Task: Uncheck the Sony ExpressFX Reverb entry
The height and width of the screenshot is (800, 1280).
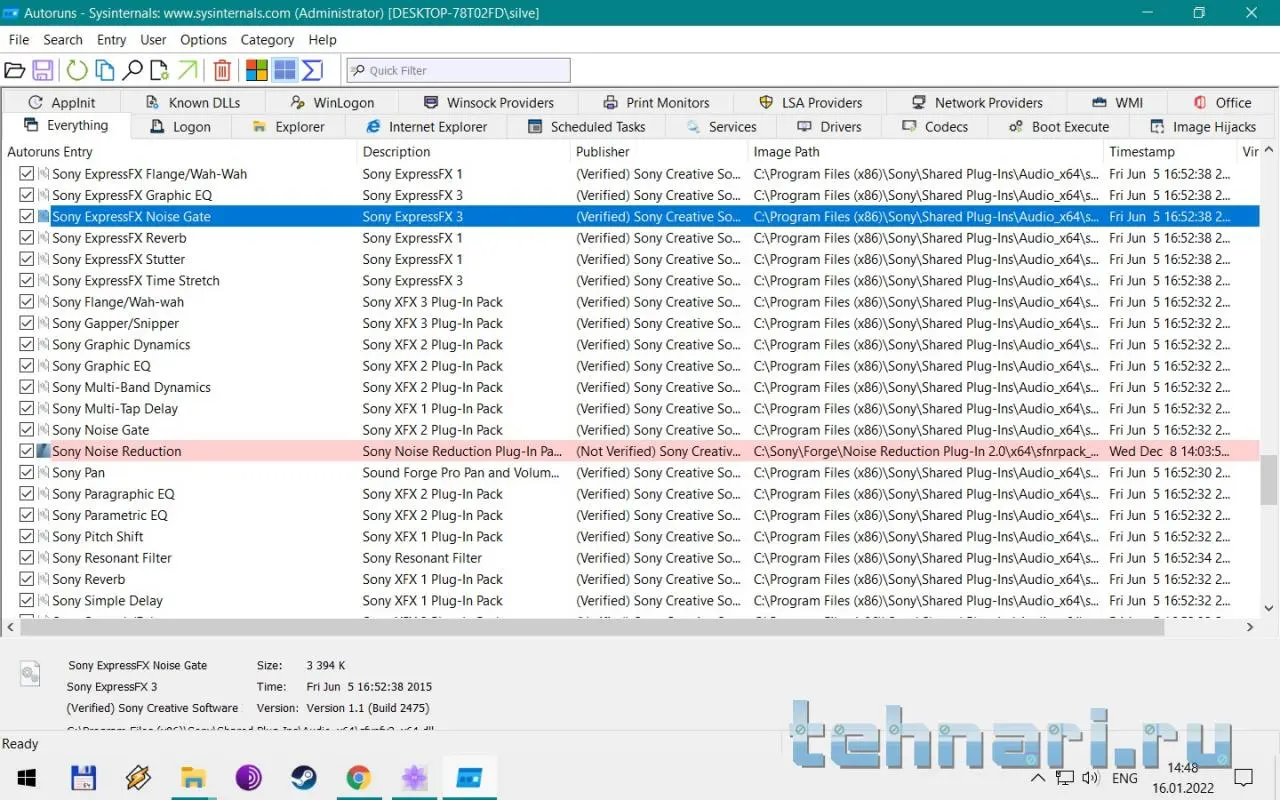Action: (x=26, y=238)
